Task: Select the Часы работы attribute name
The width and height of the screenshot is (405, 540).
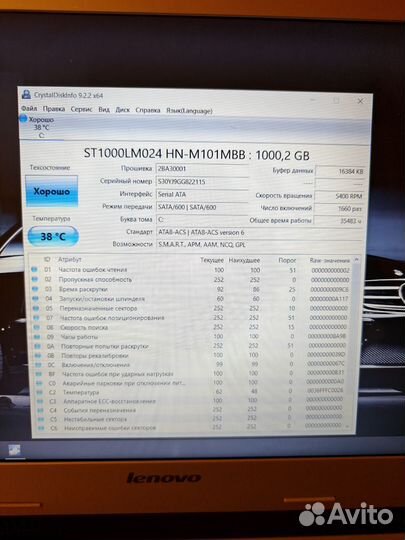Action: click(x=79, y=336)
